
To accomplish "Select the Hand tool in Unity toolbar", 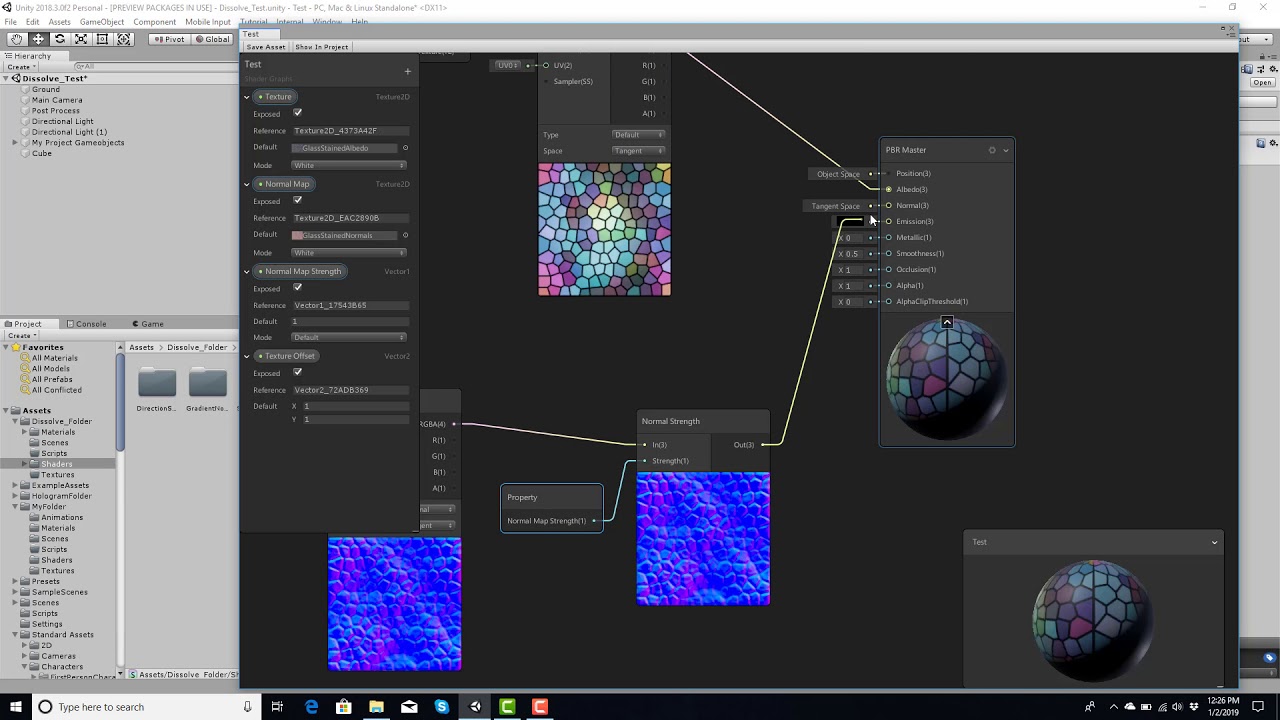I will point(16,39).
